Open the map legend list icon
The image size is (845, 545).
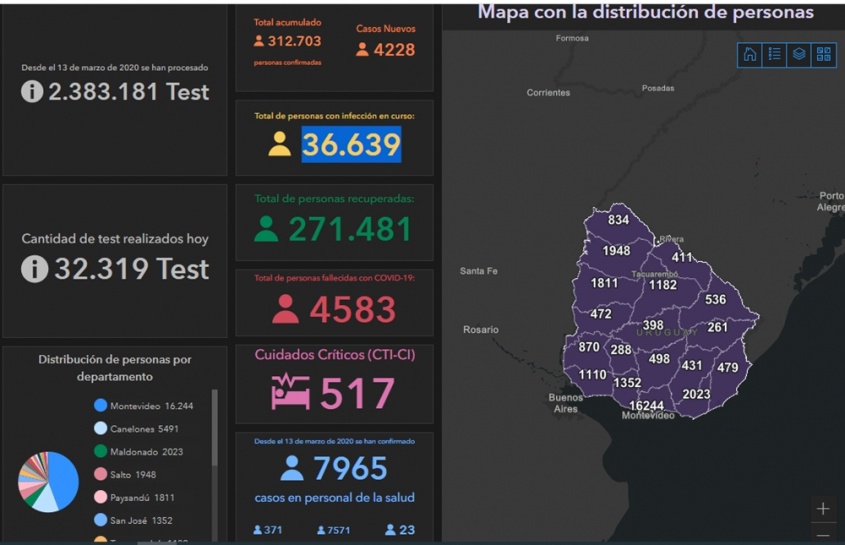(775, 55)
